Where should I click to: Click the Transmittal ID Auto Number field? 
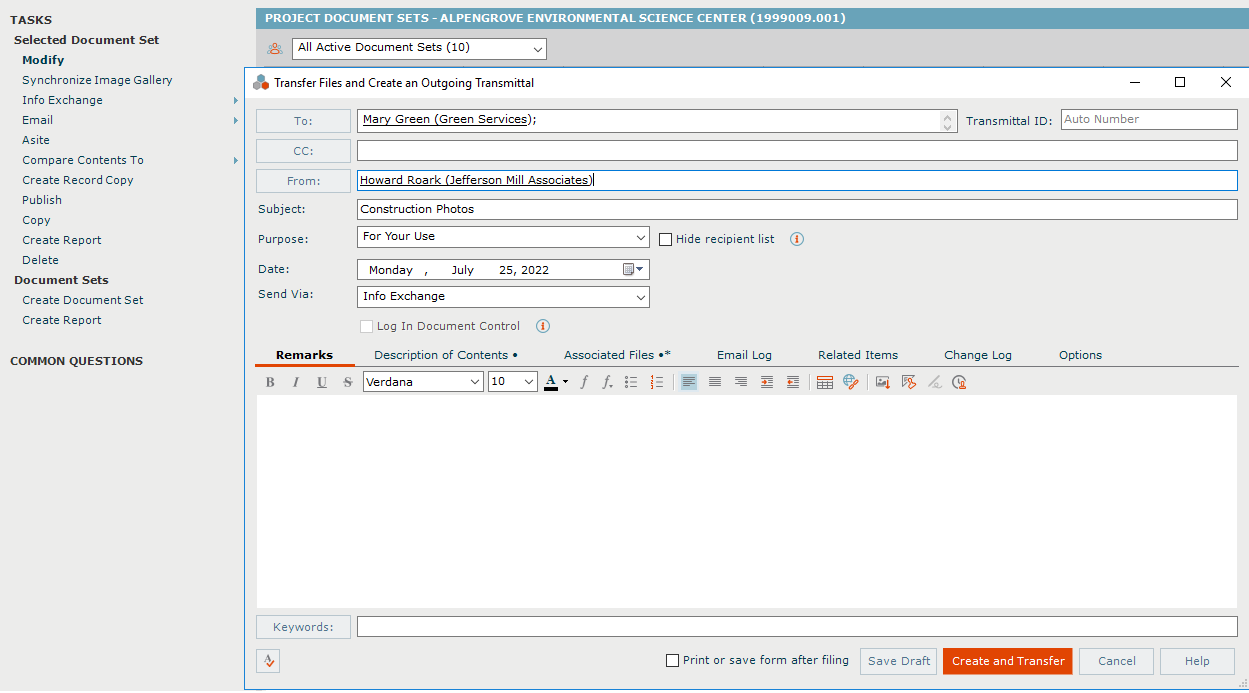click(1149, 120)
